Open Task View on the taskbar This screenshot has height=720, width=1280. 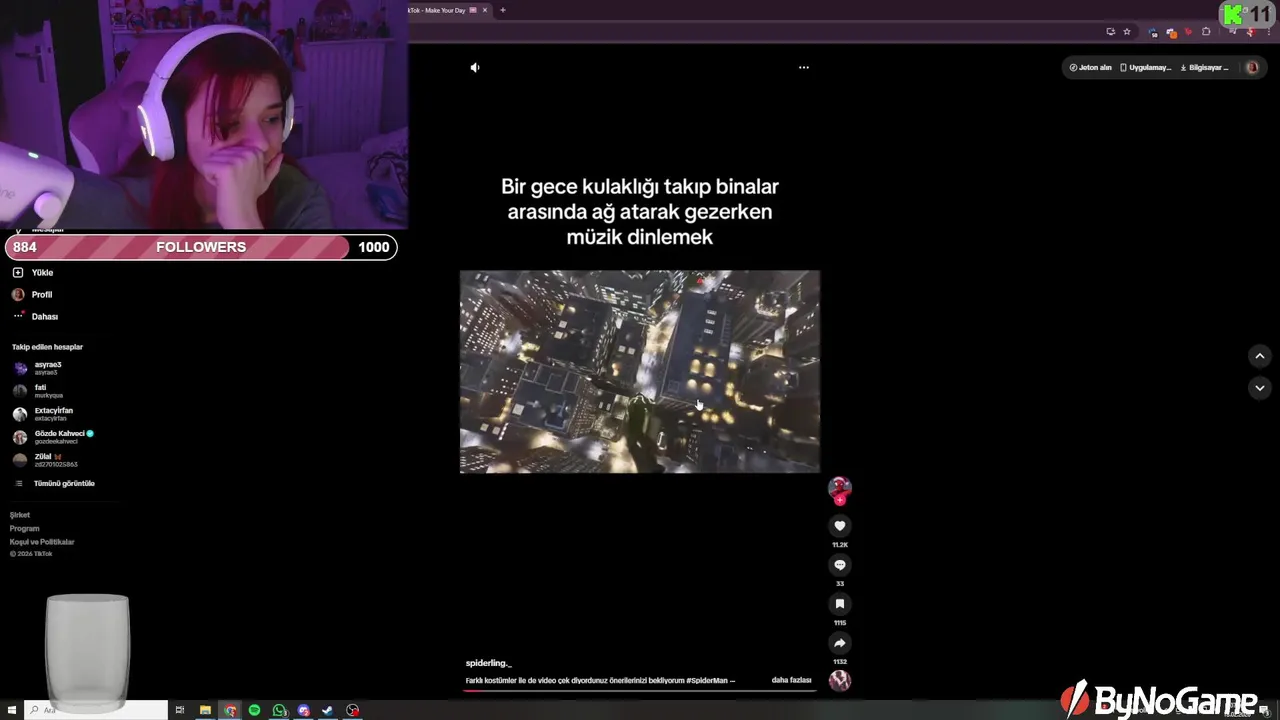[x=180, y=710]
